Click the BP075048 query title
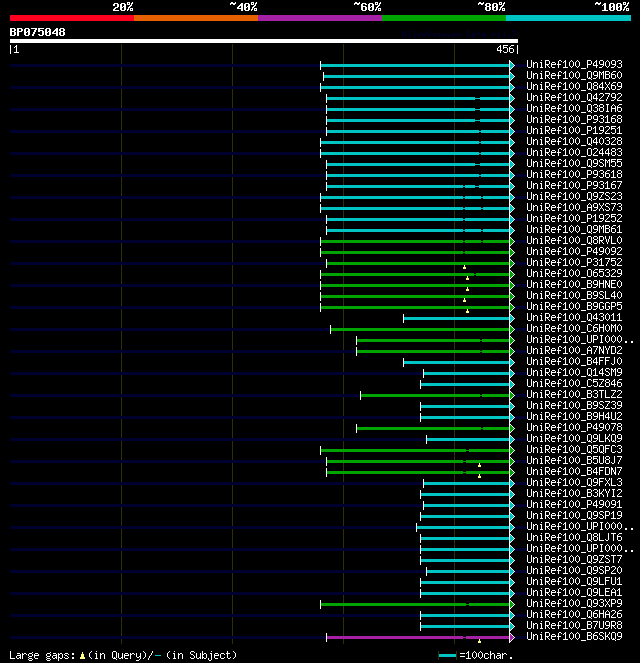 click(37, 32)
